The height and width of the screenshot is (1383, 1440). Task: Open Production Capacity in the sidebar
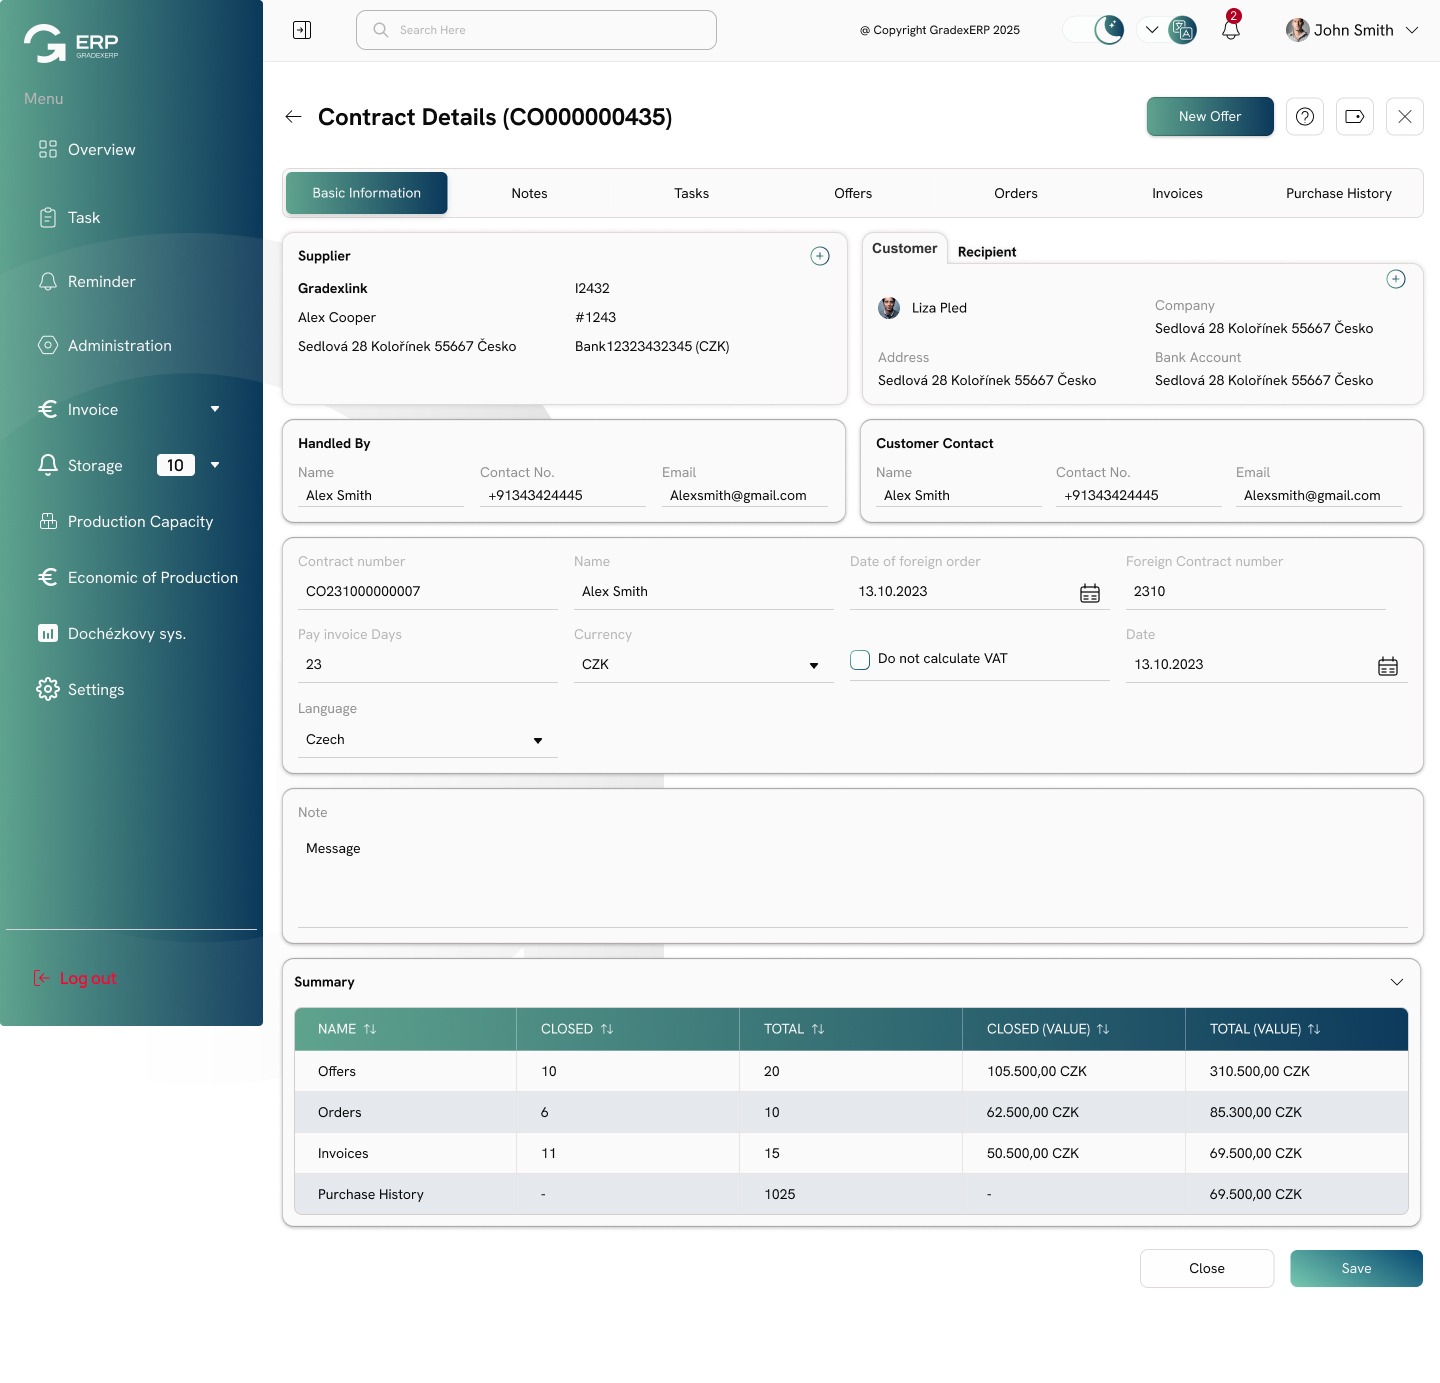coord(140,522)
